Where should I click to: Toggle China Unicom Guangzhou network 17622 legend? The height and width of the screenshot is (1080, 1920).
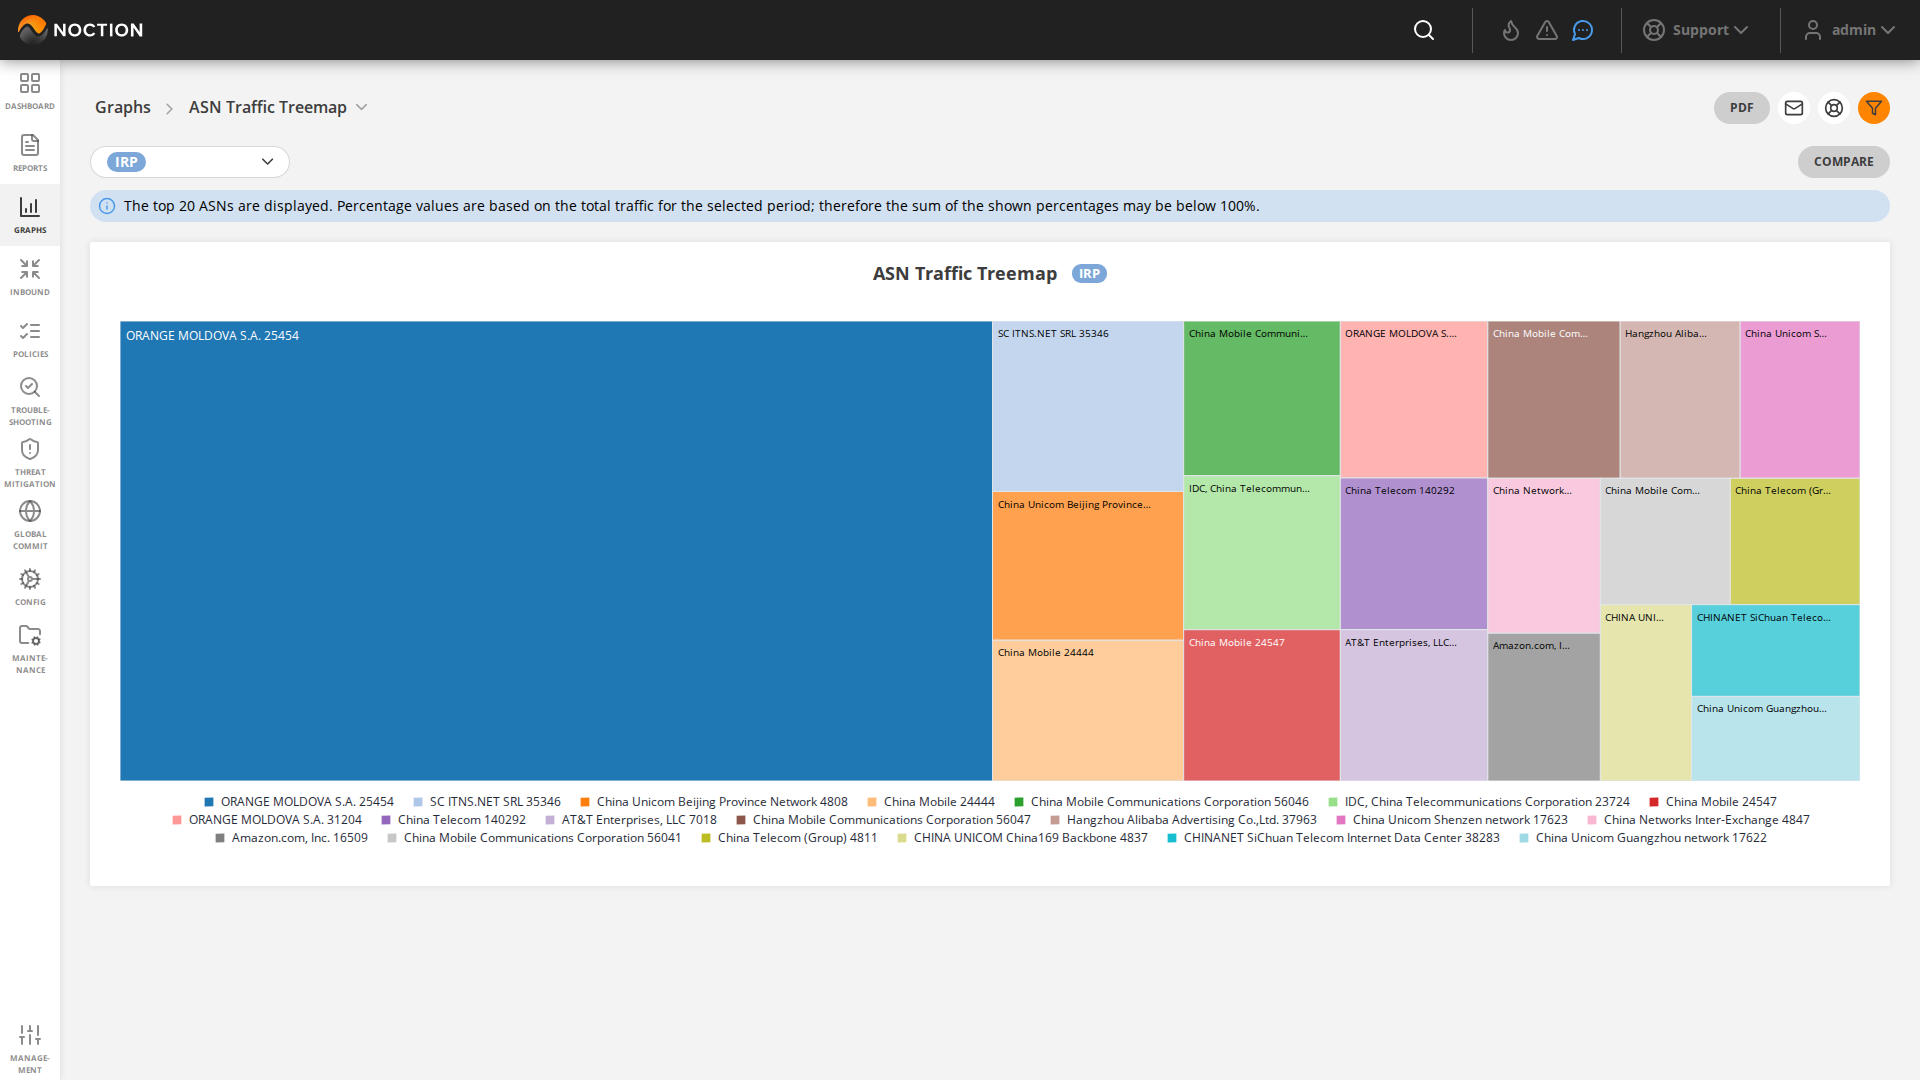[1642, 838]
